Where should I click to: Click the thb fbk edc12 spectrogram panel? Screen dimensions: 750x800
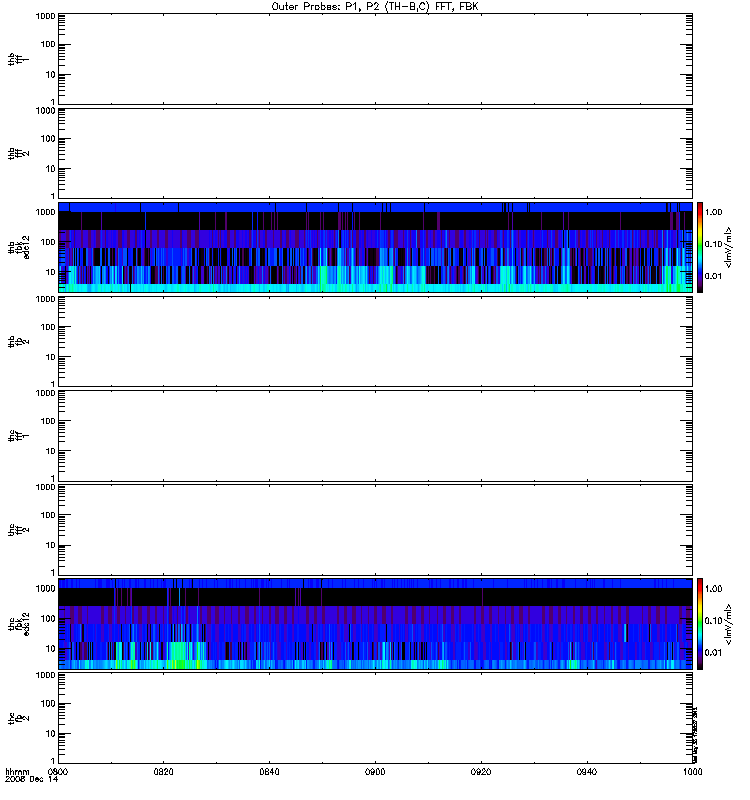point(375,247)
